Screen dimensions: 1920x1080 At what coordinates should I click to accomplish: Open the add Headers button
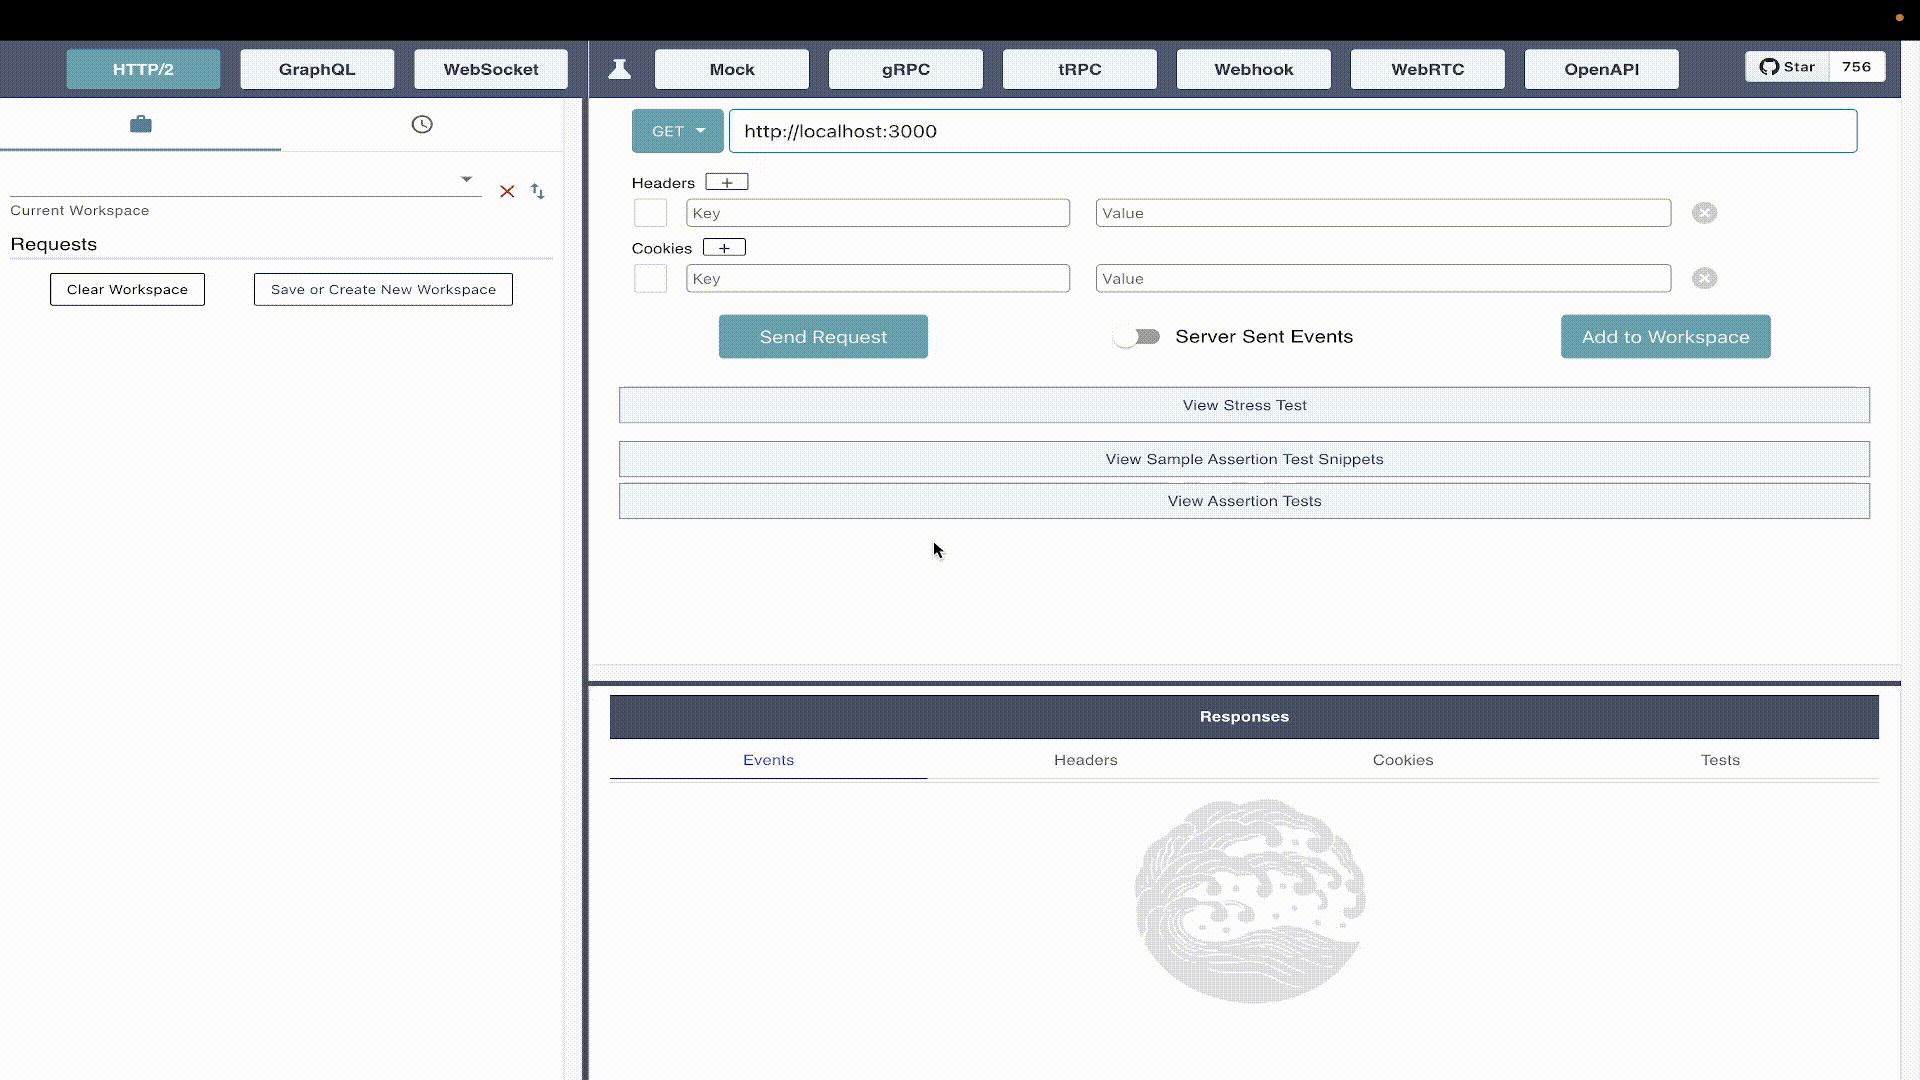pos(725,182)
